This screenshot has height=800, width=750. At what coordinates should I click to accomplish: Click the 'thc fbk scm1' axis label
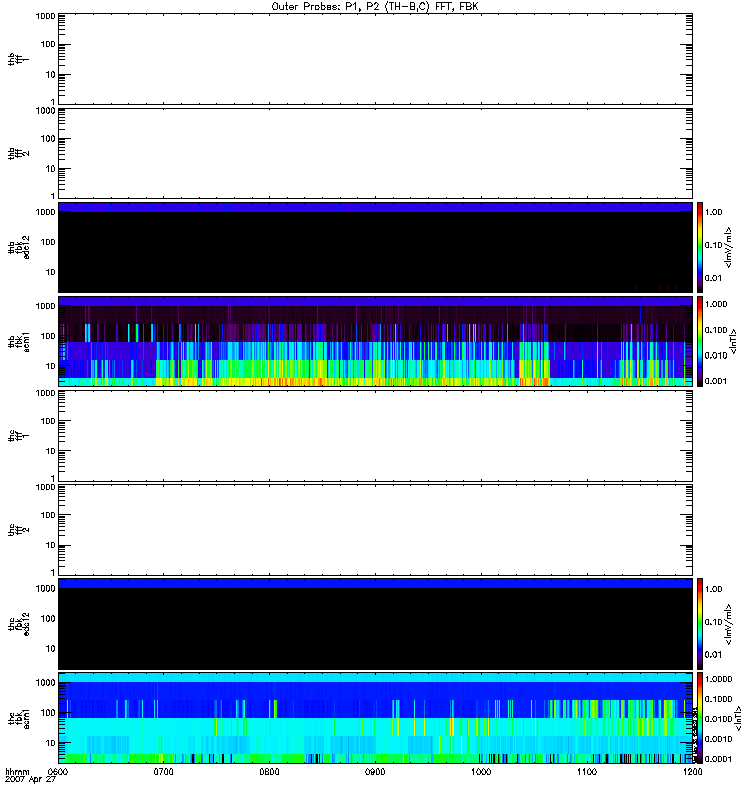pos(18,717)
